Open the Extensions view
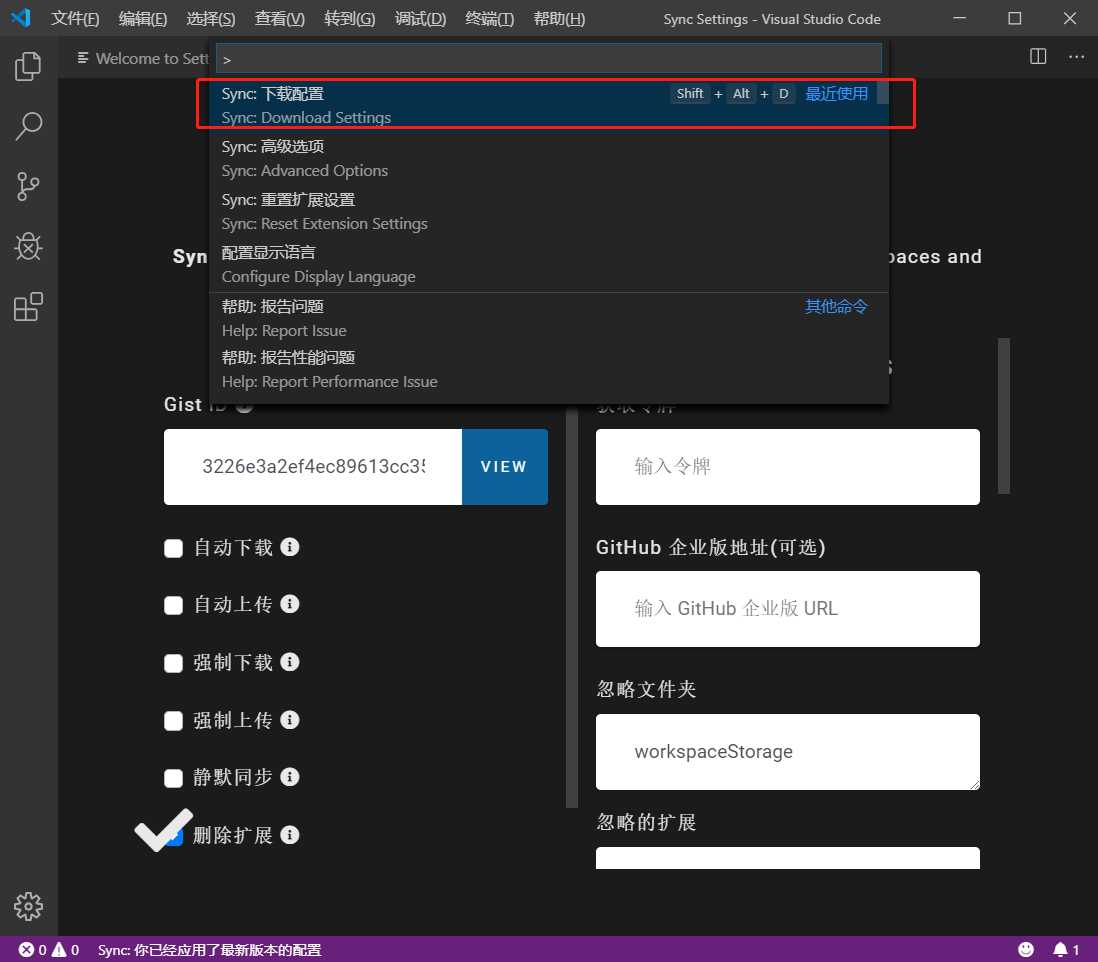The height and width of the screenshot is (962, 1098). [x=28, y=307]
